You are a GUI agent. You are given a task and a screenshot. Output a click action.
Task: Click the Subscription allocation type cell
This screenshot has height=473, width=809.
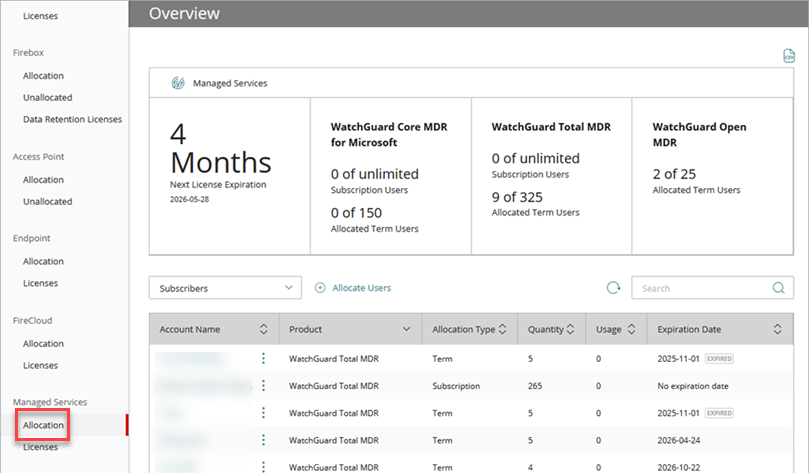(x=456, y=386)
